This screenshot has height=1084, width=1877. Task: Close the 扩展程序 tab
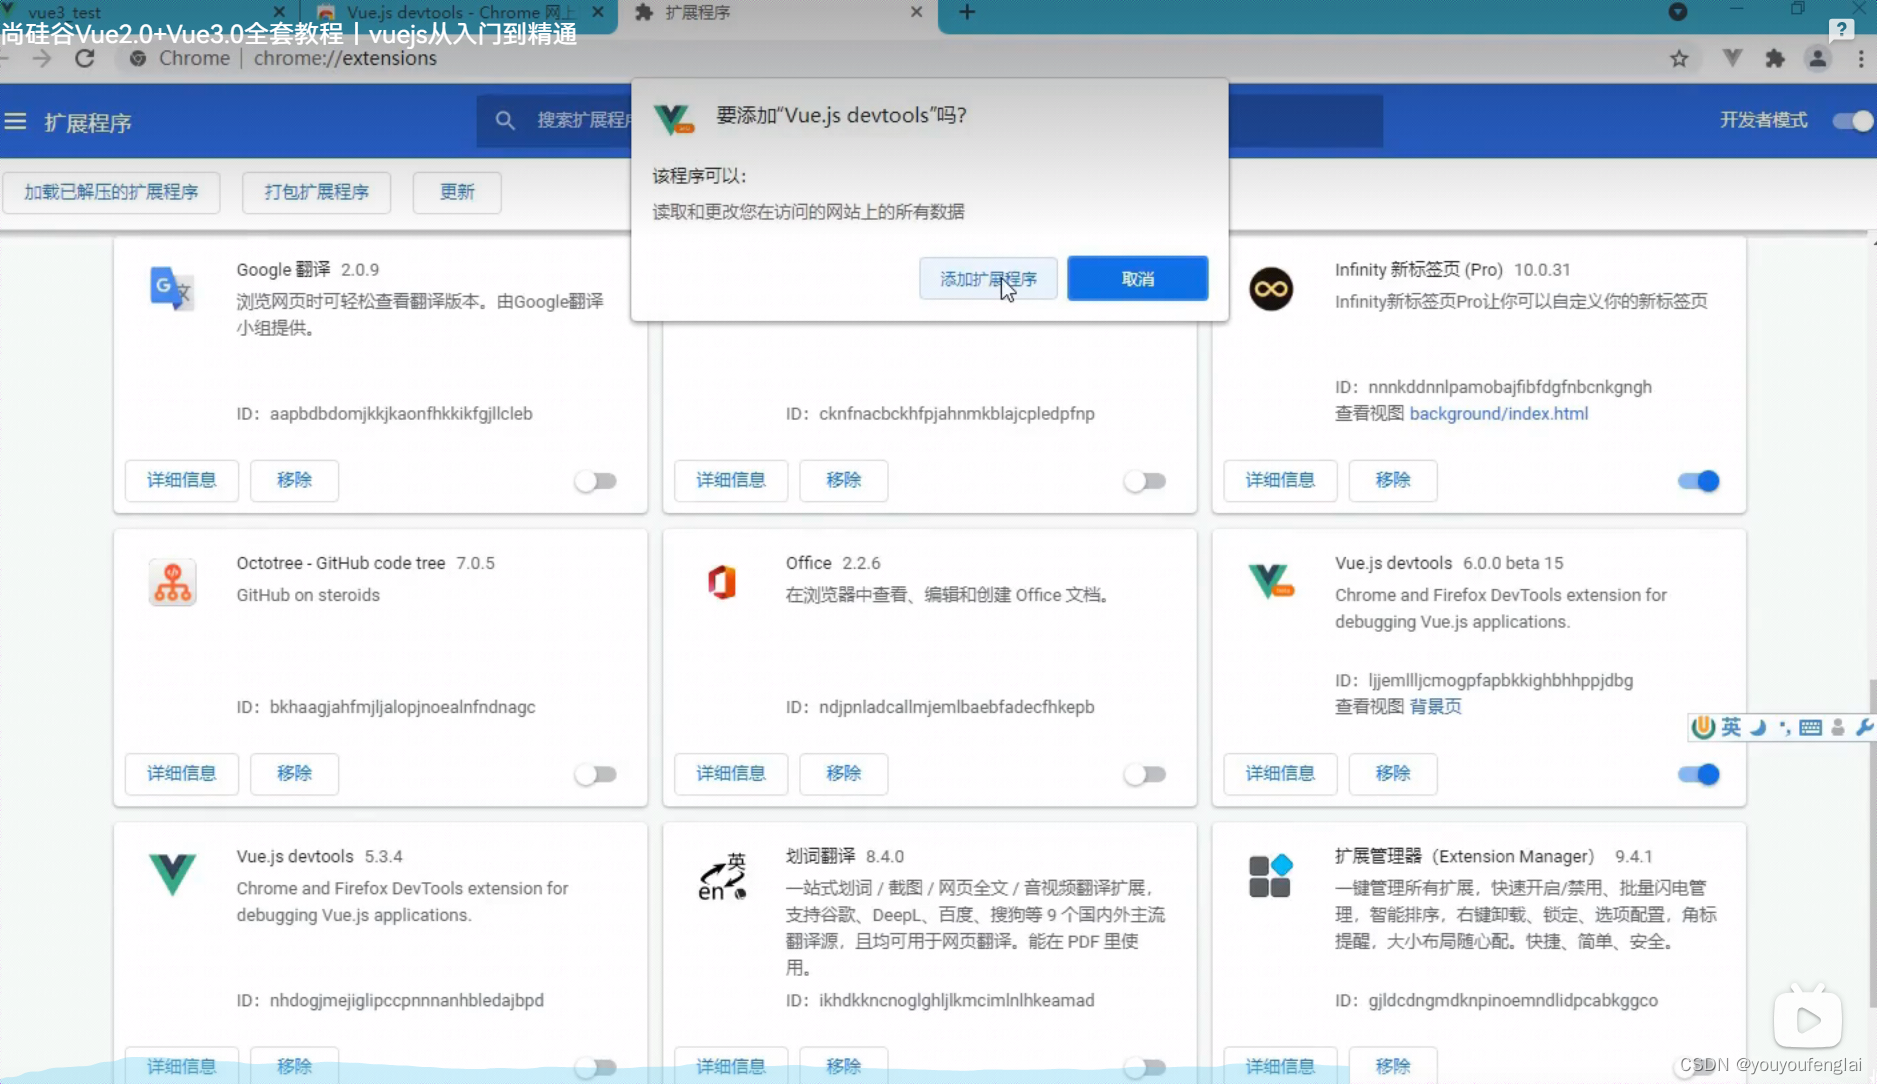pyautogui.click(x=916, y=12)
